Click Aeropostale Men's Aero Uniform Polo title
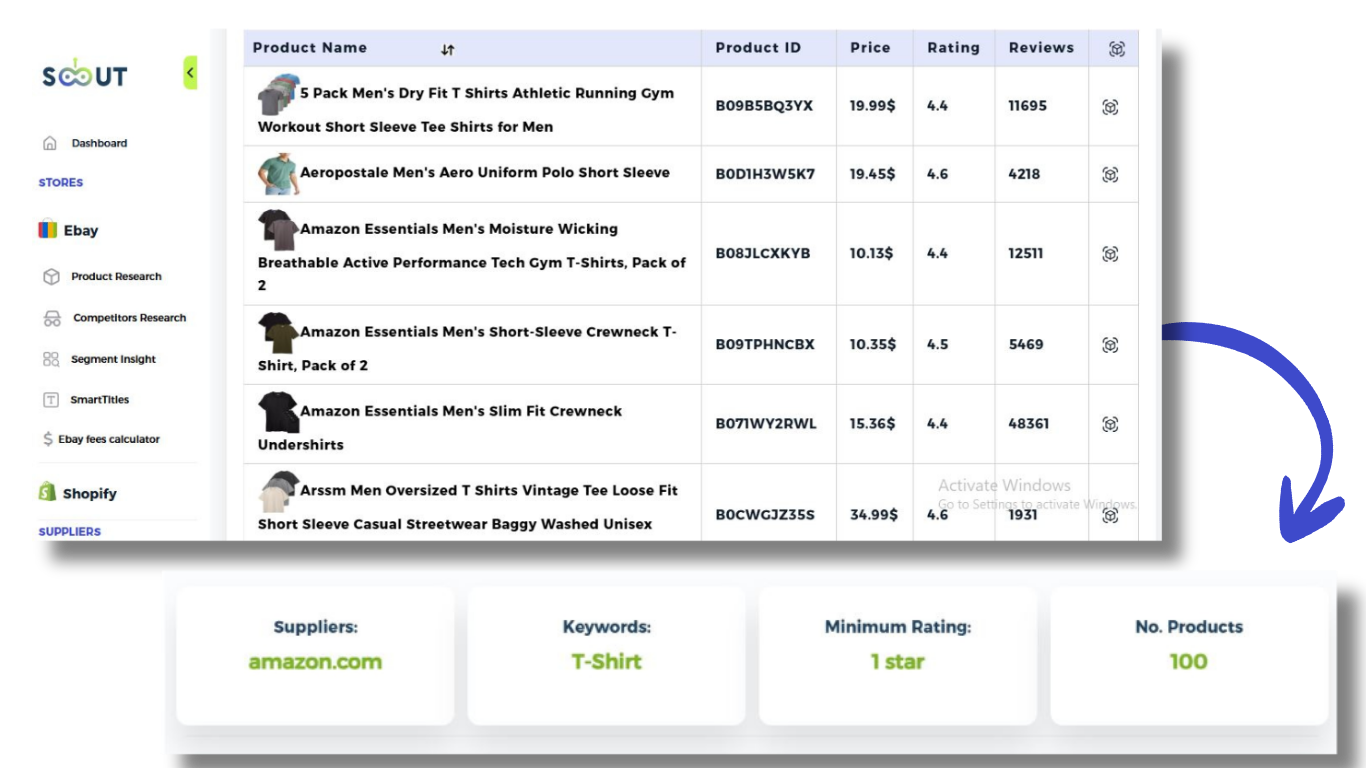This screenshot has width=1366, height=768. pyautogui.click(x=485, y=172)
